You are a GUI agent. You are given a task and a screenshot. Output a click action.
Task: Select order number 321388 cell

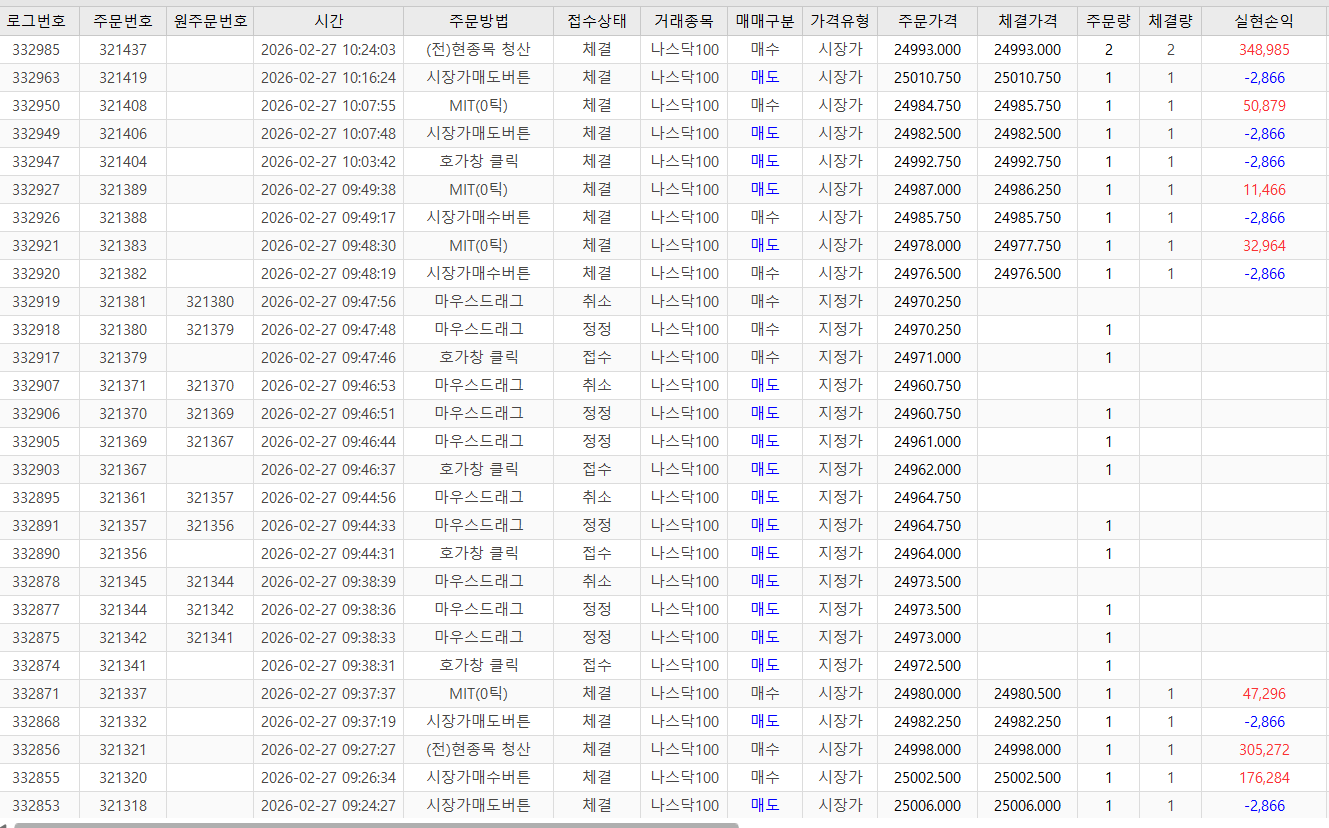coord(123,217)
